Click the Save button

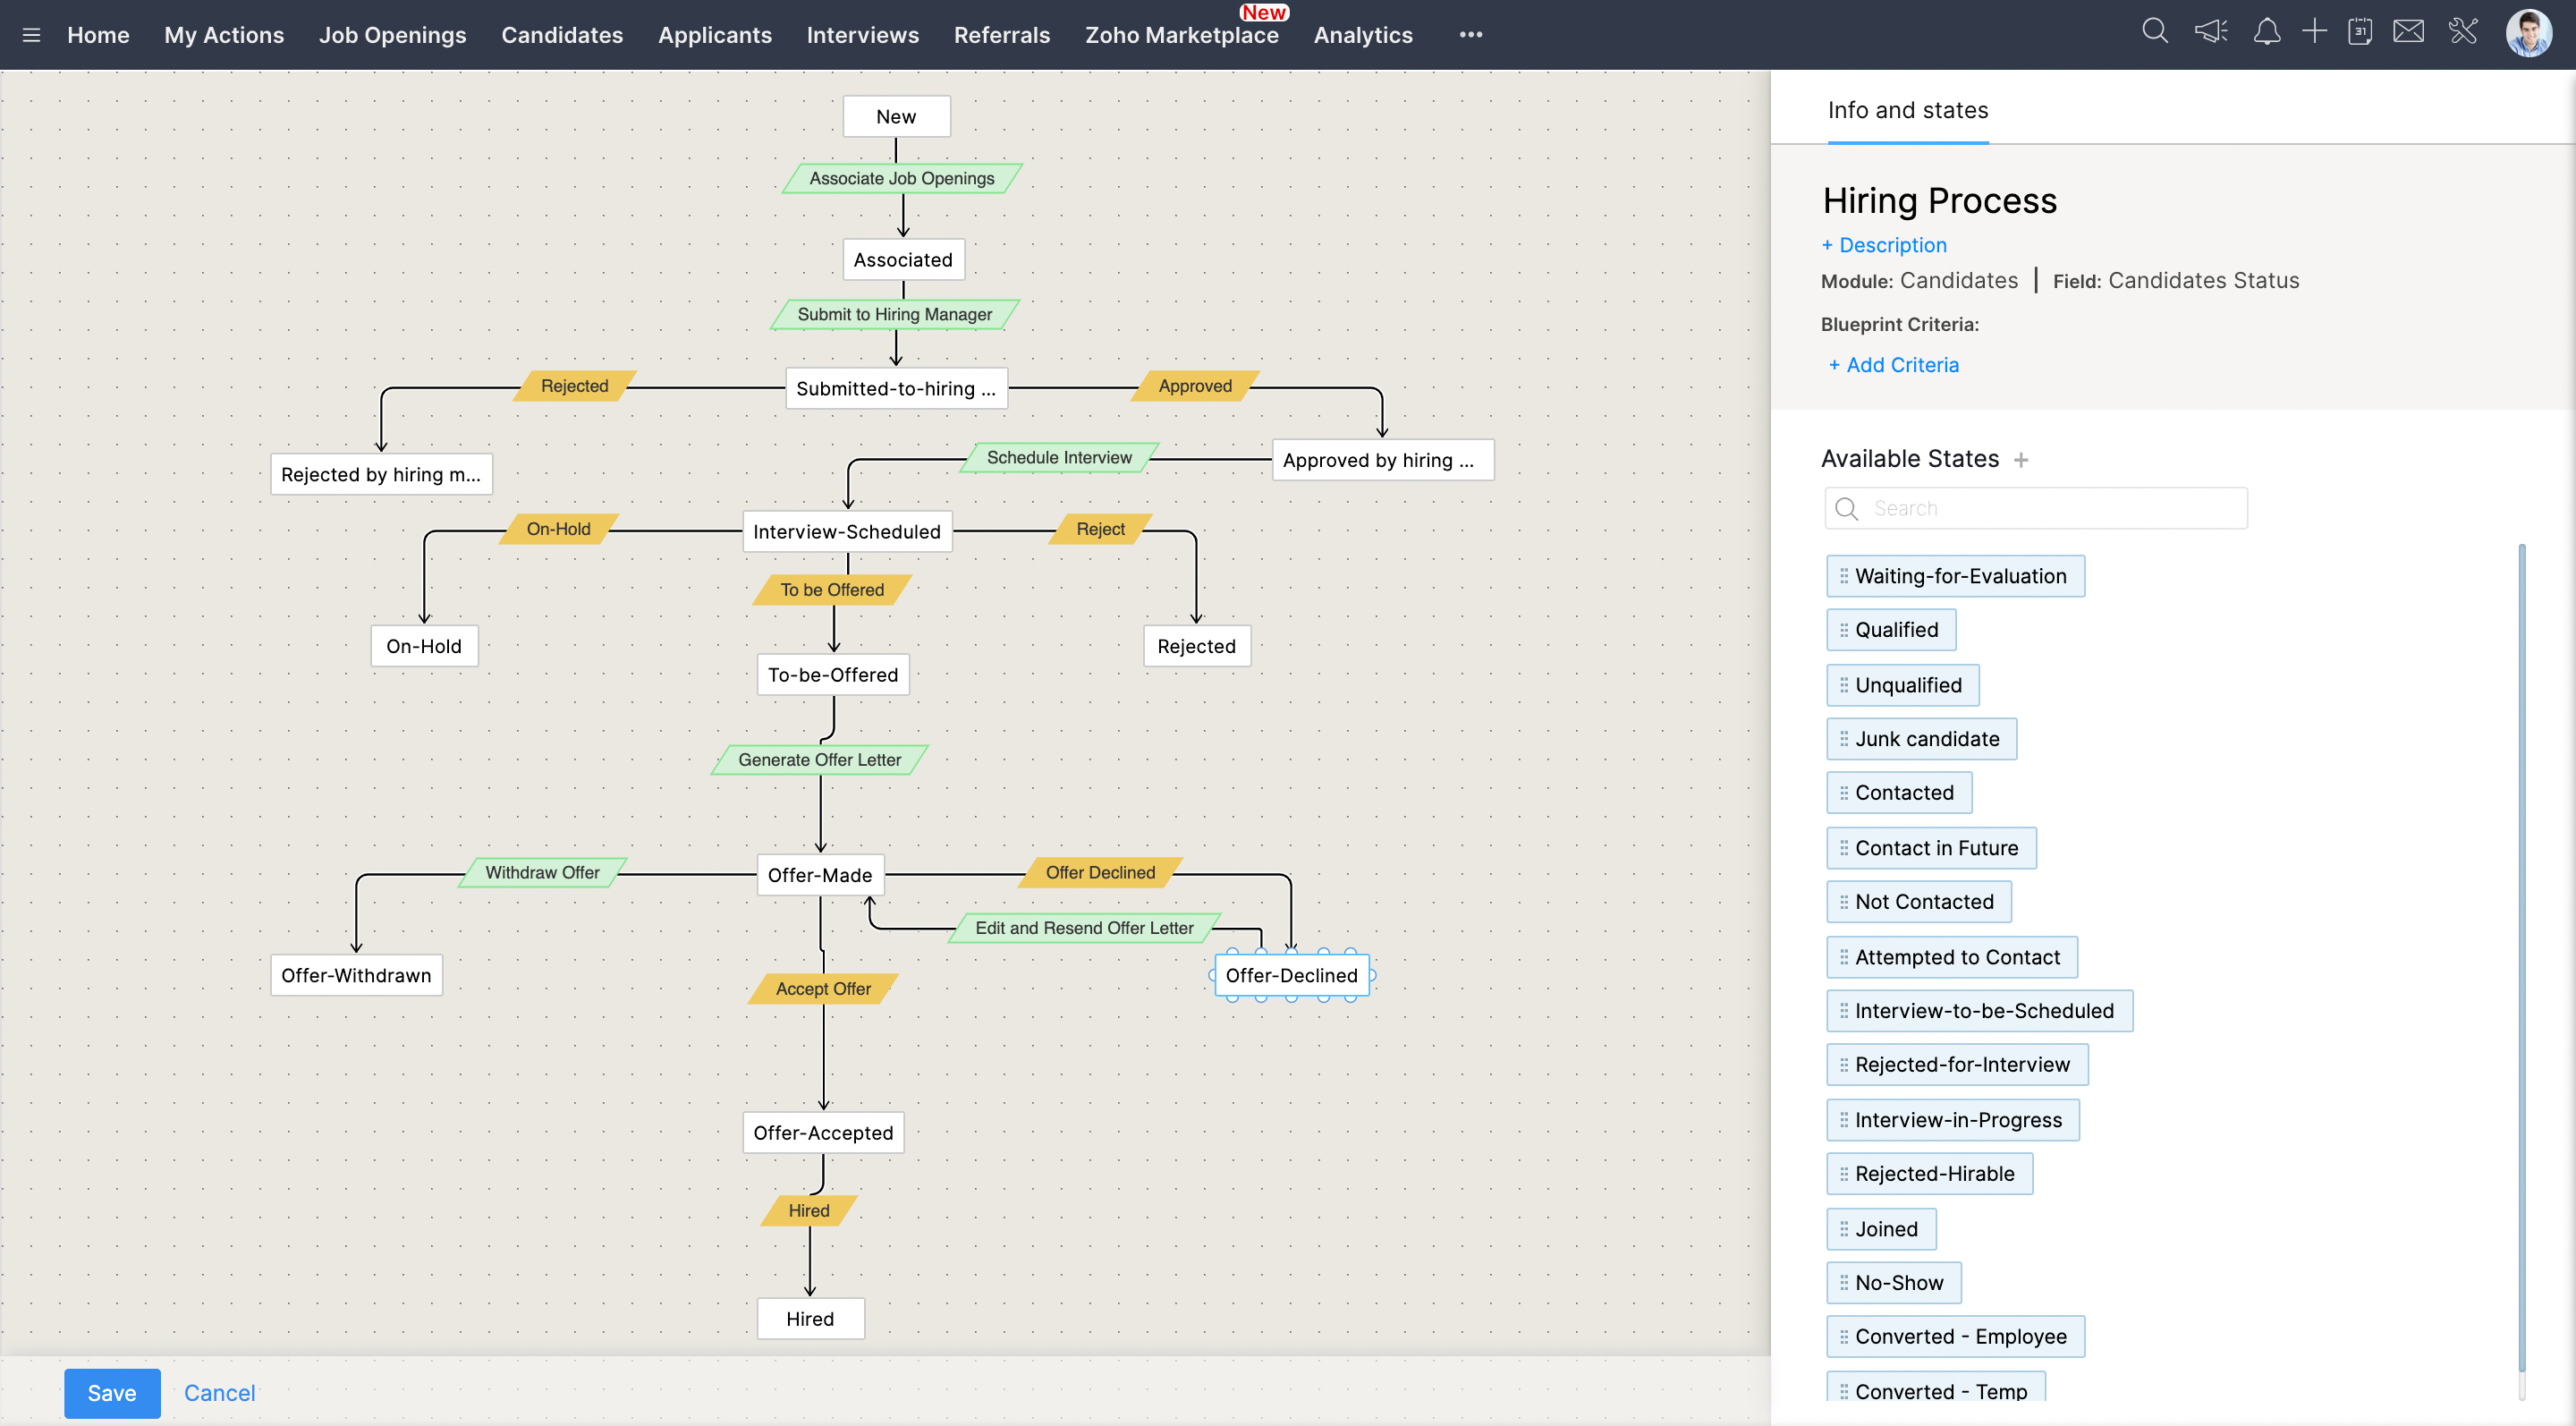[x=112, y=1392]
